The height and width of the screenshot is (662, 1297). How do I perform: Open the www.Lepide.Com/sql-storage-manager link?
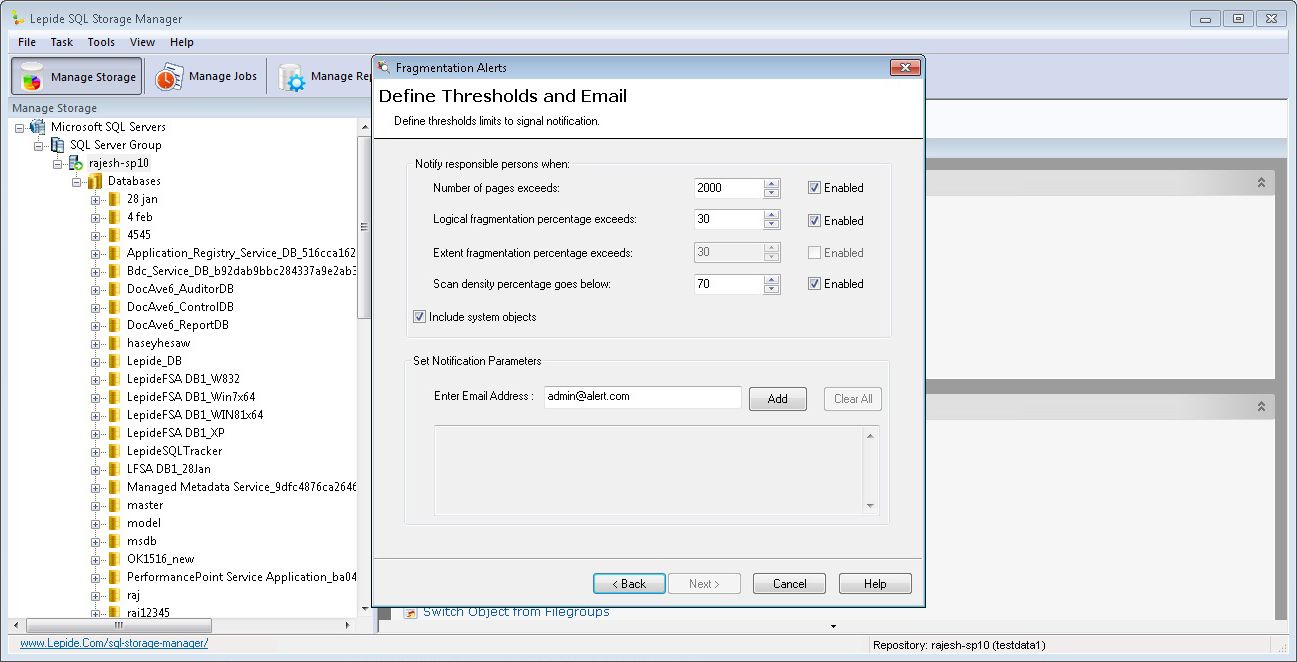pos(114,643)
